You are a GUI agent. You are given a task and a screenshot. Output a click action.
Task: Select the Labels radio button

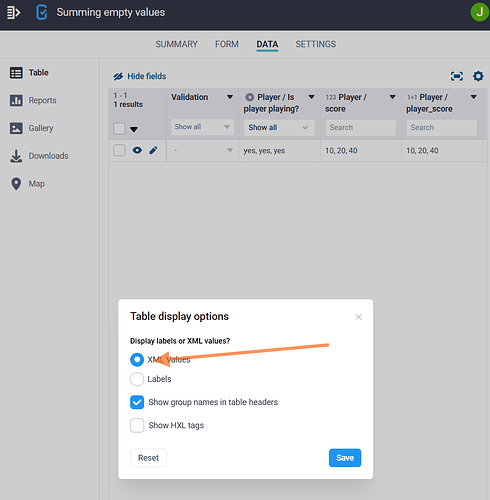click(137, 379)
